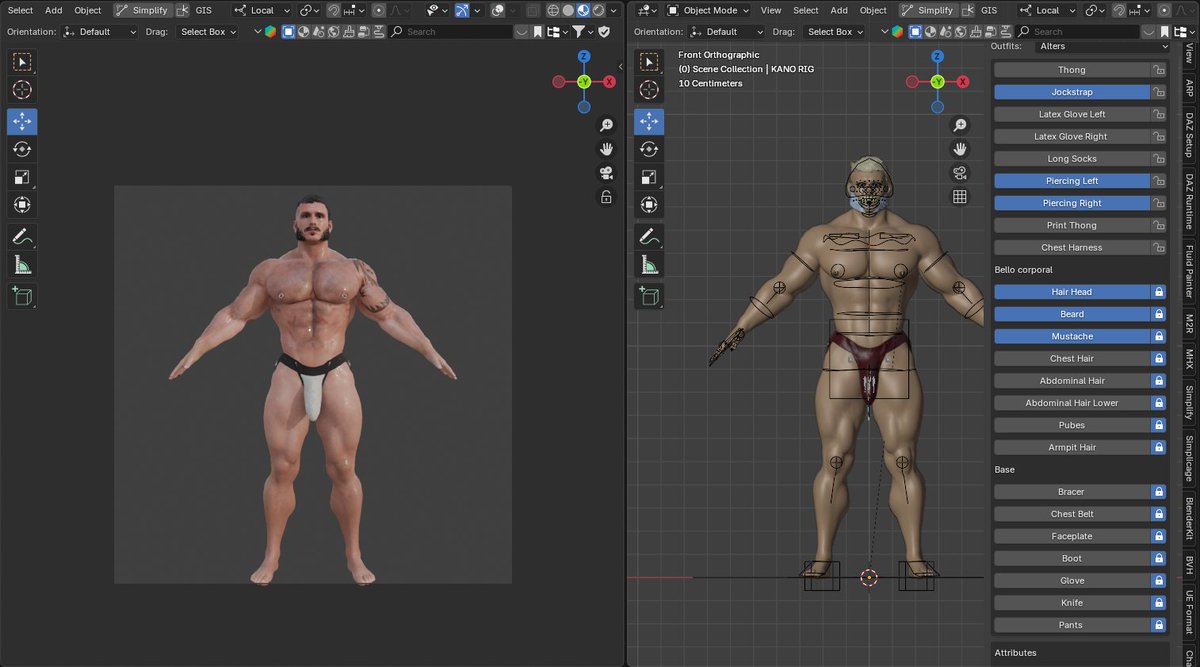Toggle lock for Piercing Left
Viewport: 1200px width, 667px height.
(x=1159, y=181)
